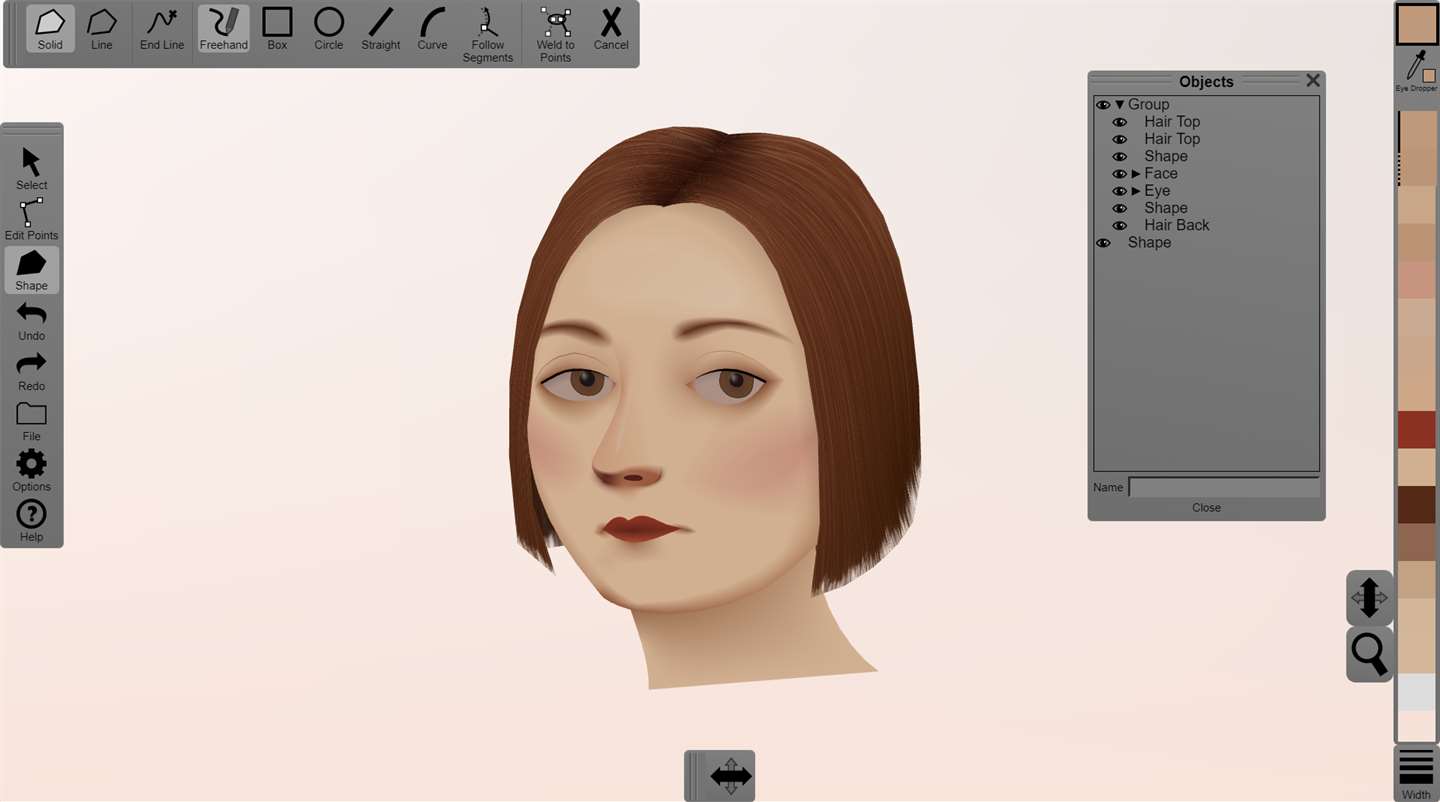Hide the Face object via eye icon
This screenshot has width=1440, height=802.
pyautogui.click(x=1120, y=174)
